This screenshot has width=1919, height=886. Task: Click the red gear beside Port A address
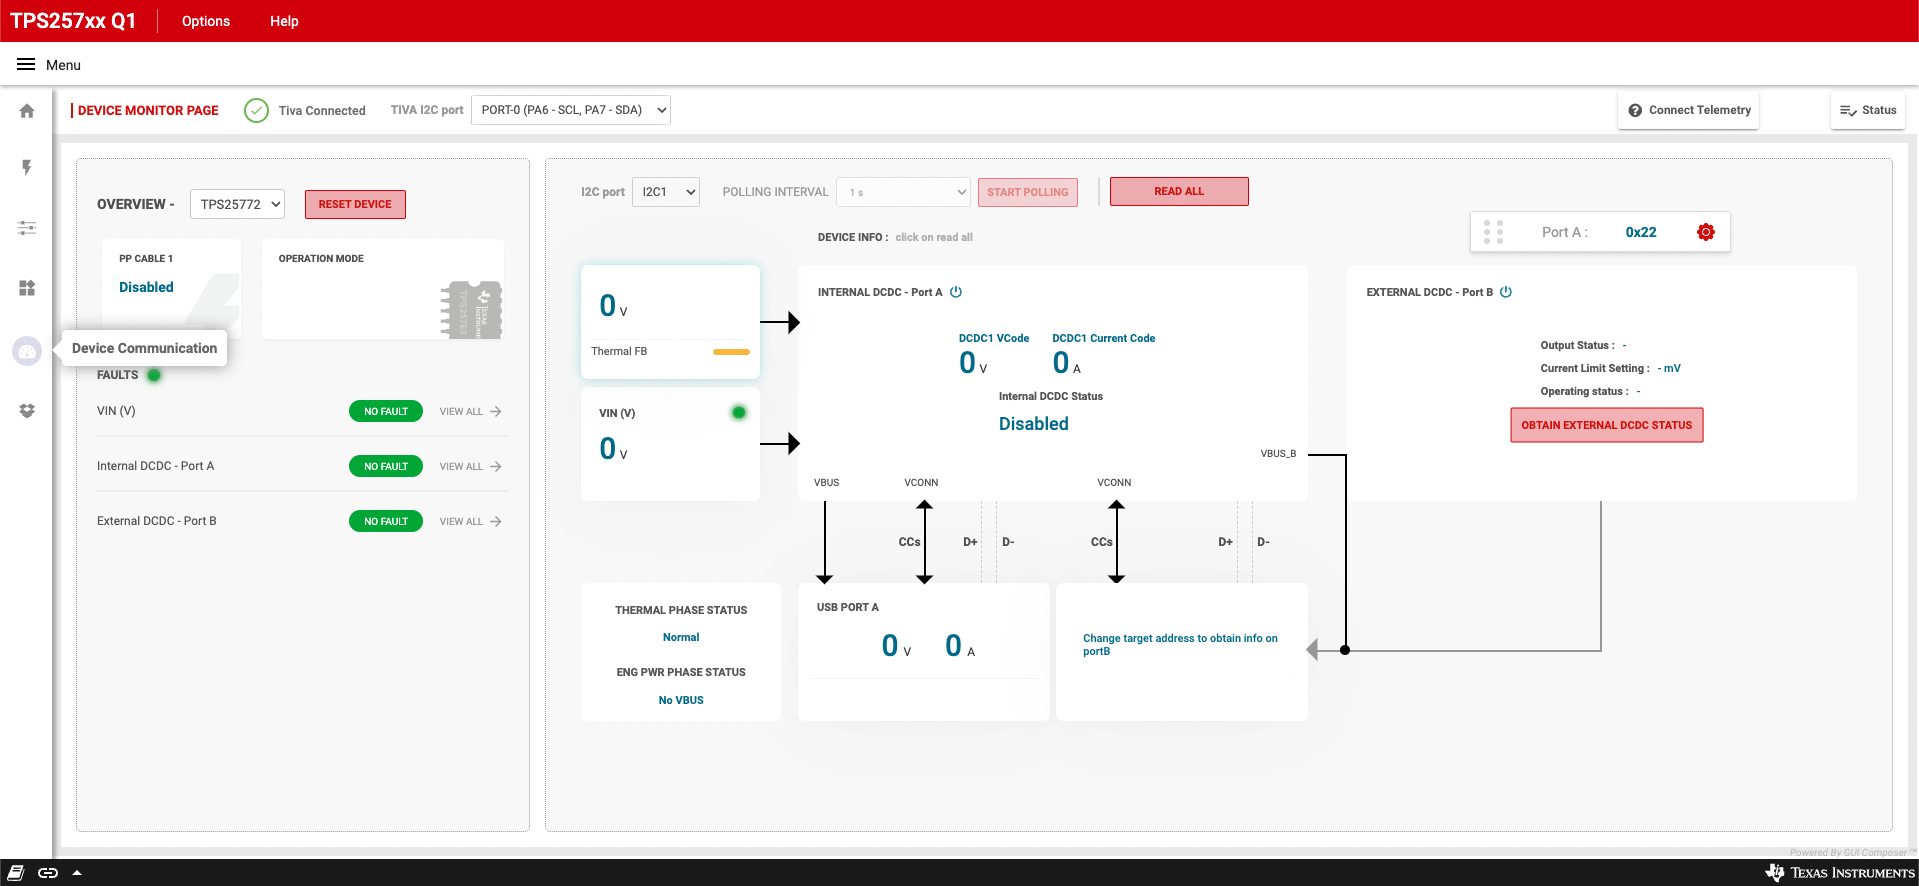(x=1705, y=232)
